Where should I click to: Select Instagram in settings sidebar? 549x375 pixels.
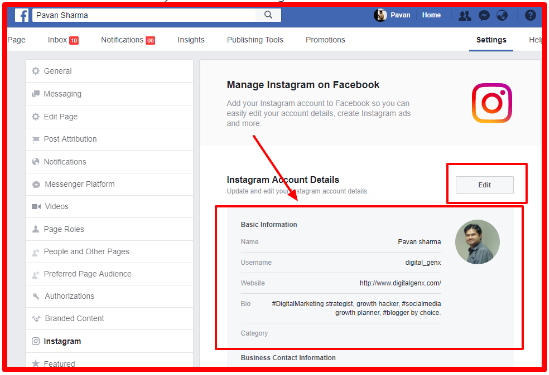(x=110, y=341)
